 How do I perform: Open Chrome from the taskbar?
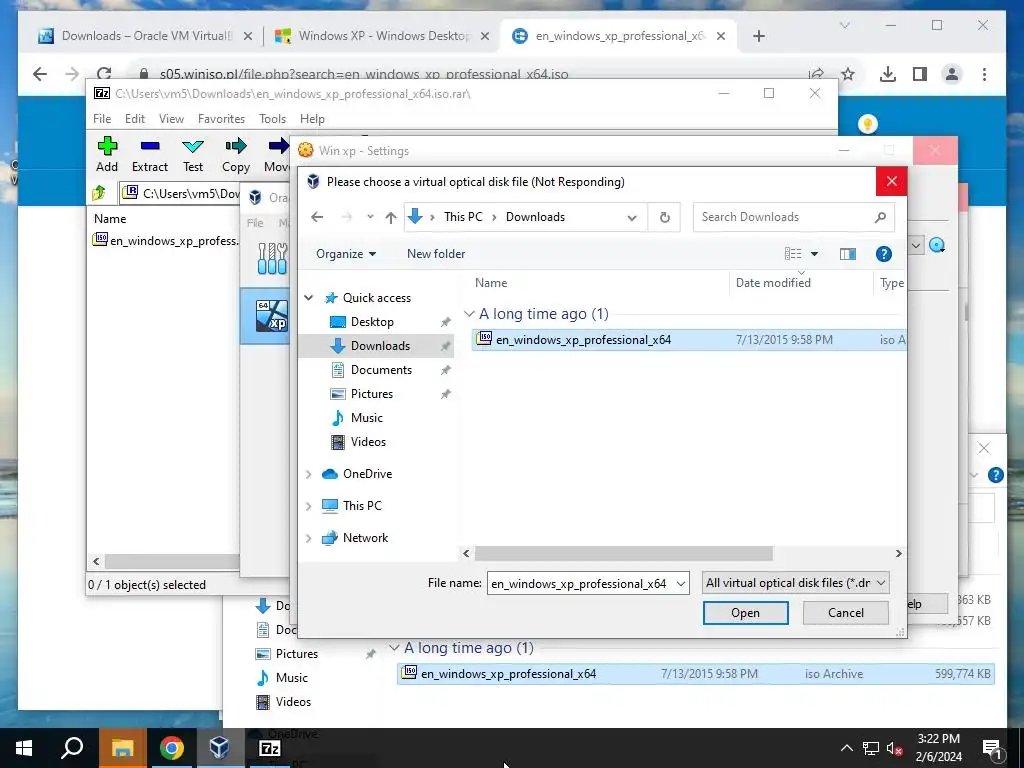[171, 748]
